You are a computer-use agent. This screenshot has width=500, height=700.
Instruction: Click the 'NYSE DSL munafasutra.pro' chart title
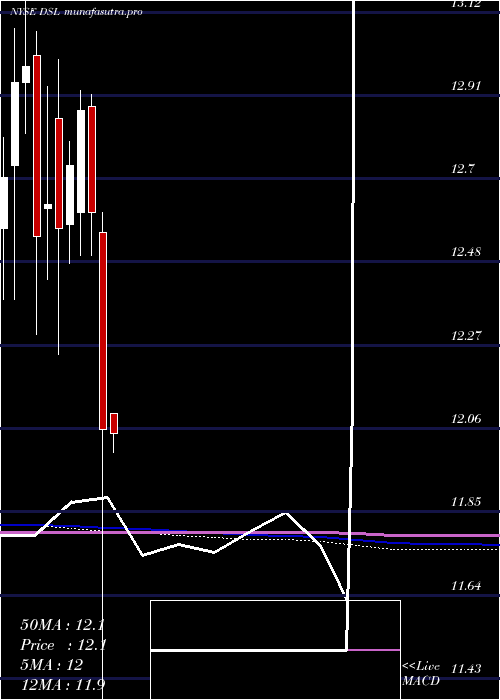coord(76,12)
